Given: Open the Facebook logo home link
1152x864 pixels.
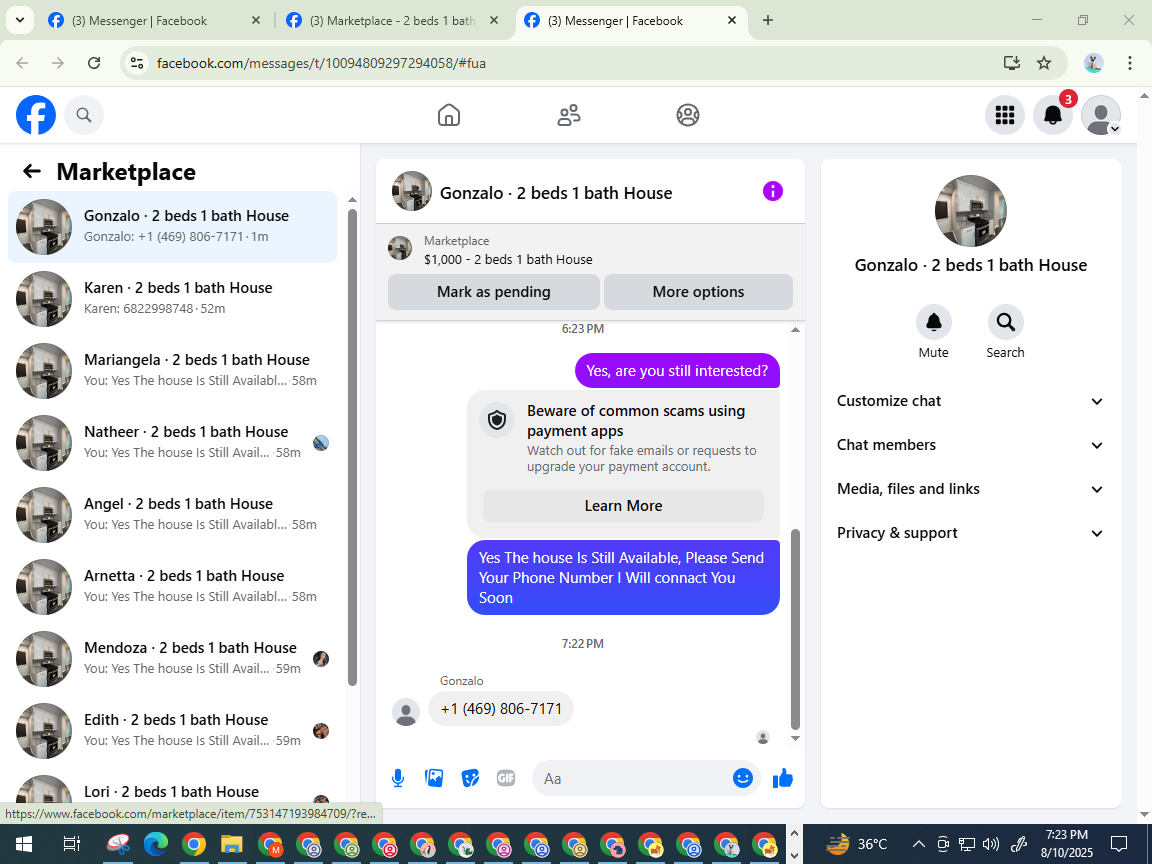Looking at the screenshot, I should click(x=36, y=115).
